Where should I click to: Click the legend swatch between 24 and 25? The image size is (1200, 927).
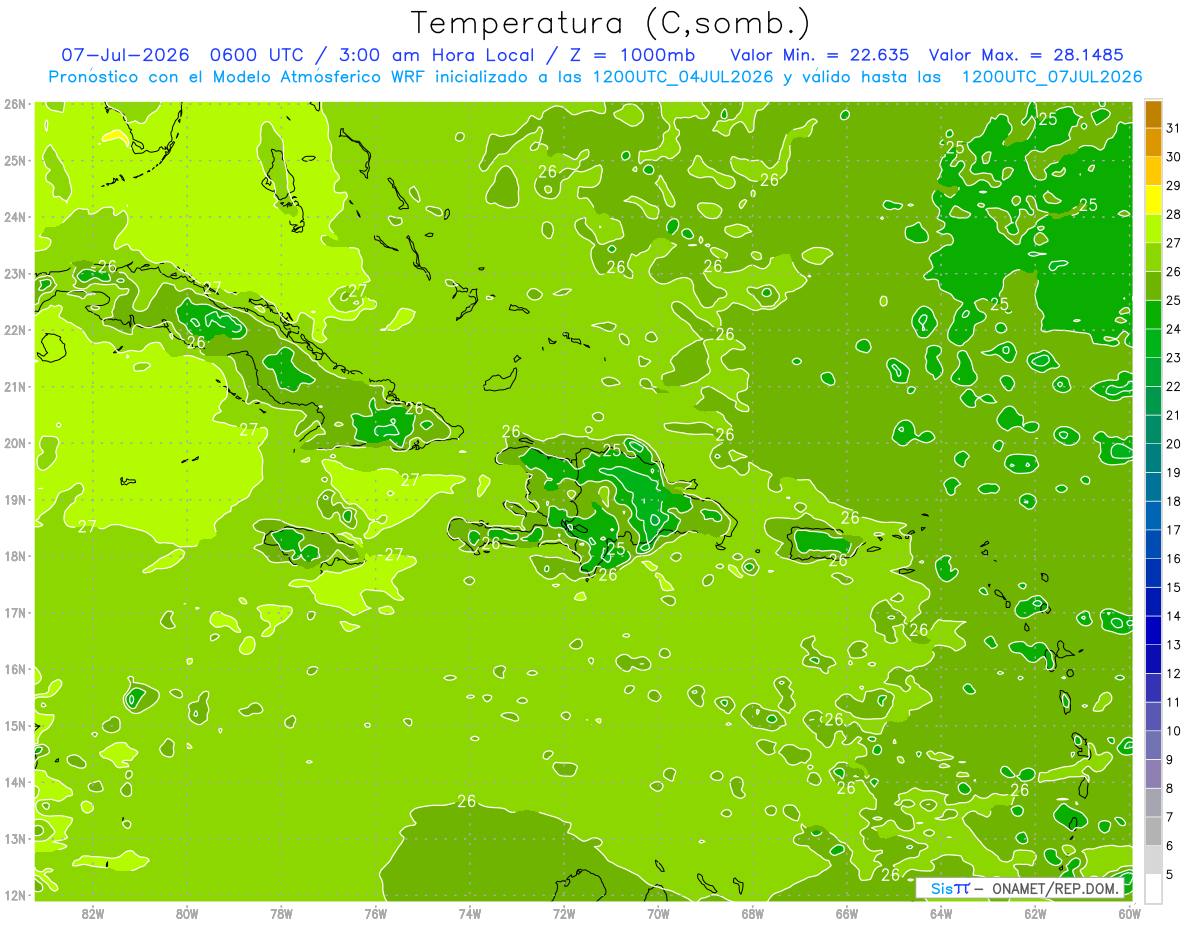(x=1153, y=315)
